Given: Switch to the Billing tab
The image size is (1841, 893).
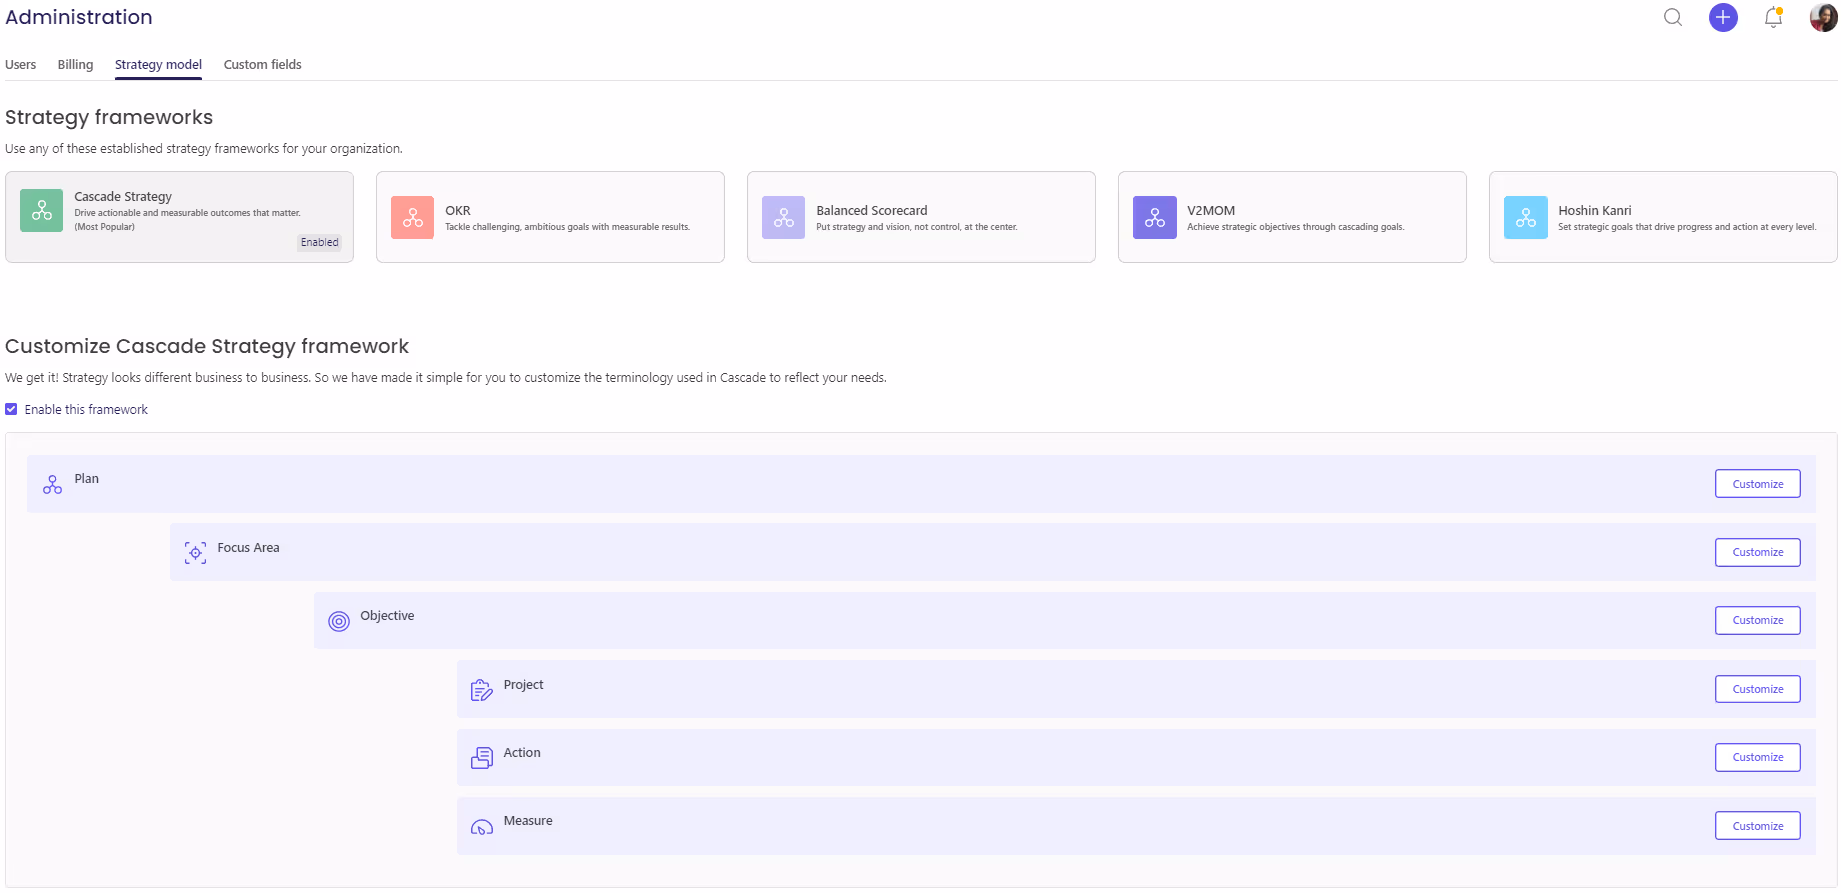Looking at the screenshot, I should click(75, 65).
